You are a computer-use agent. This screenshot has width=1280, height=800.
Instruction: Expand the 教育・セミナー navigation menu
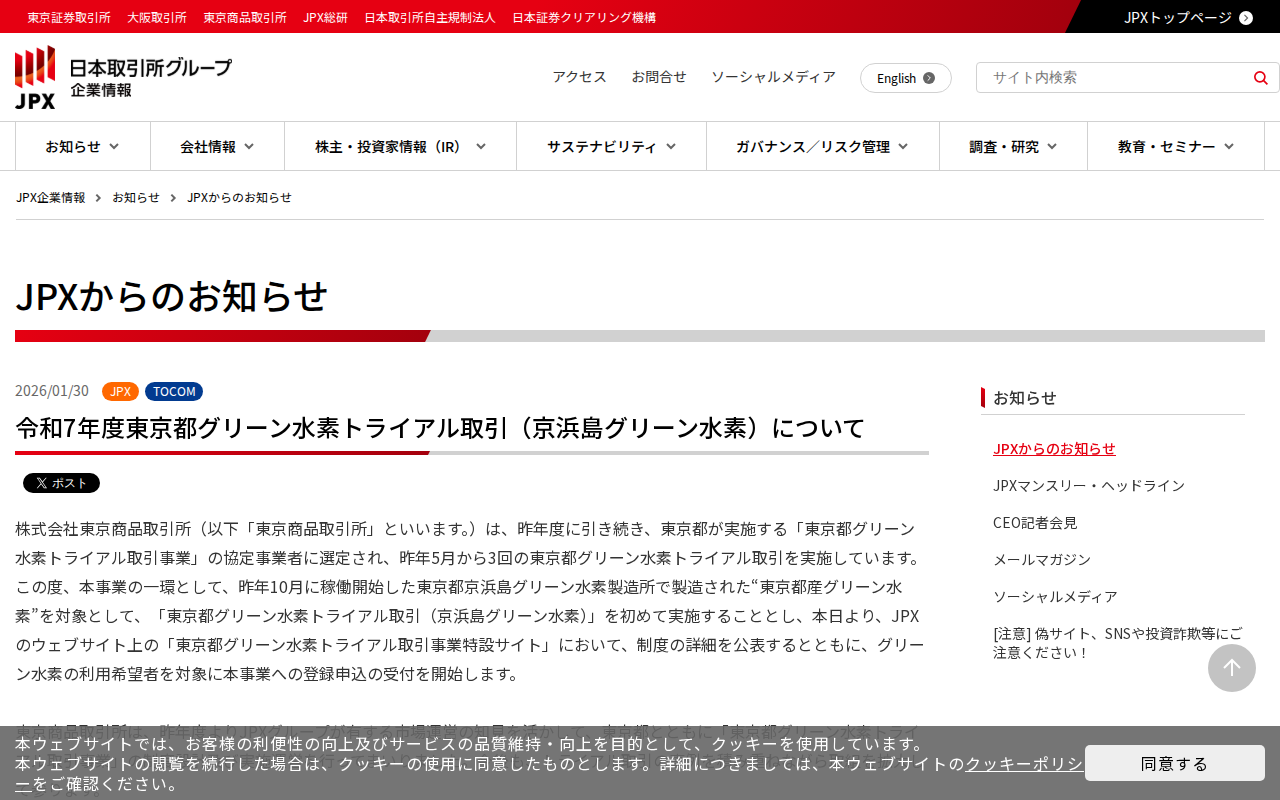click(1176, 146)
